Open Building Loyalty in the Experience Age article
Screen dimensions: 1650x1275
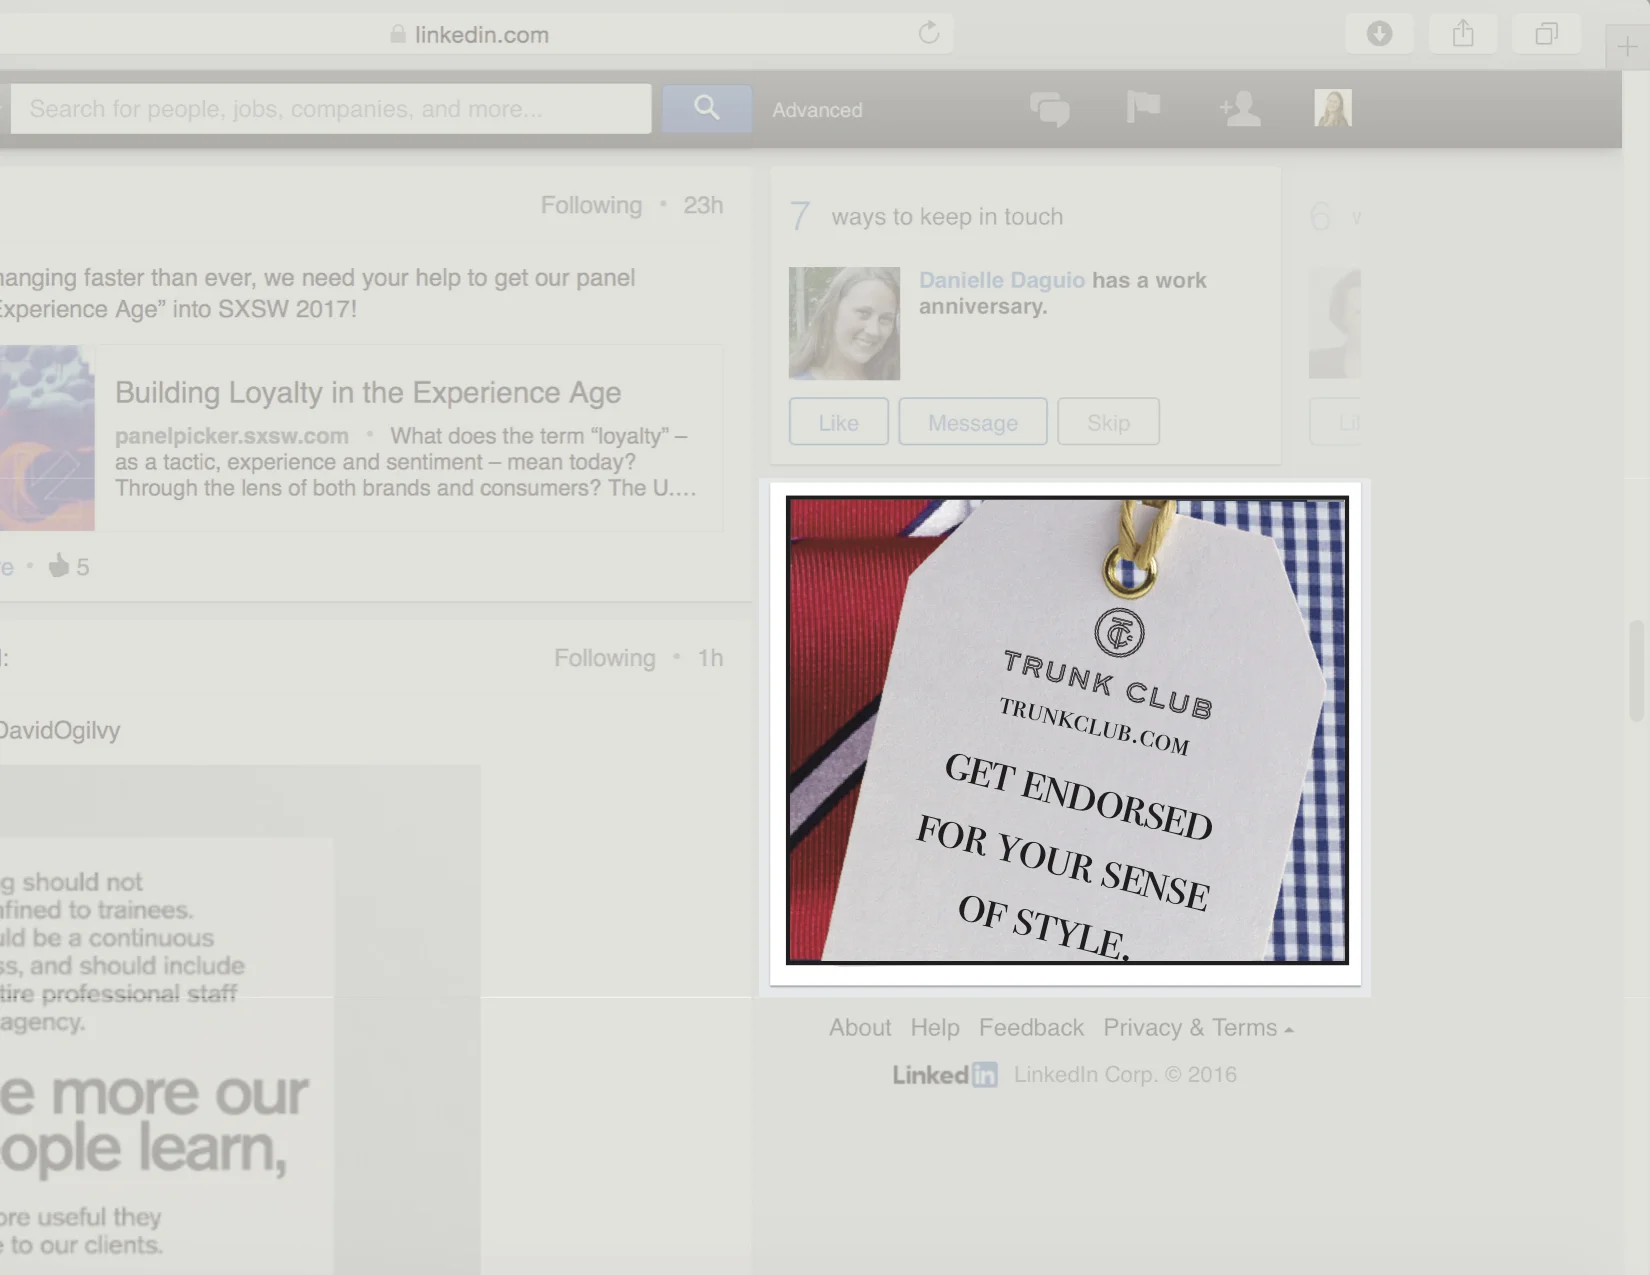click(368, 392)
